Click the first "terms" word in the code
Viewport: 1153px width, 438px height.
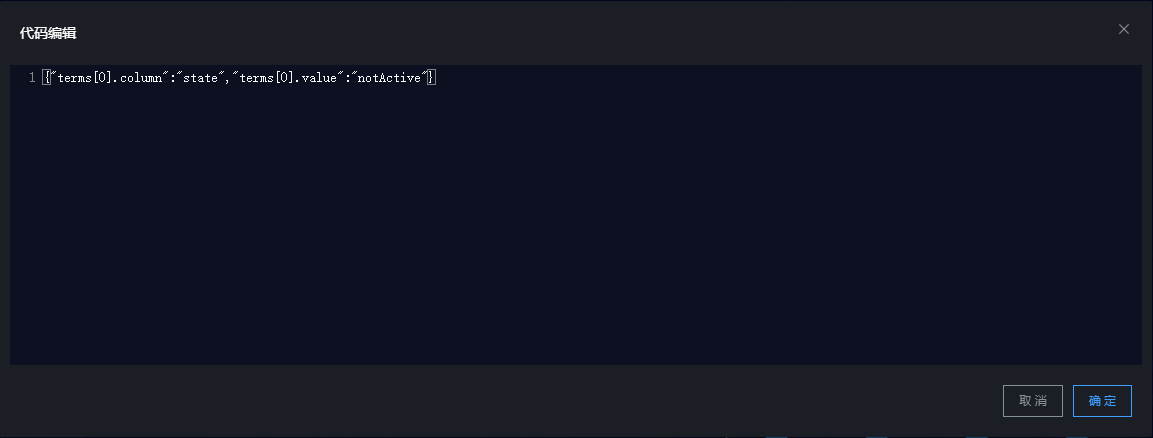(x=73, y=78)
